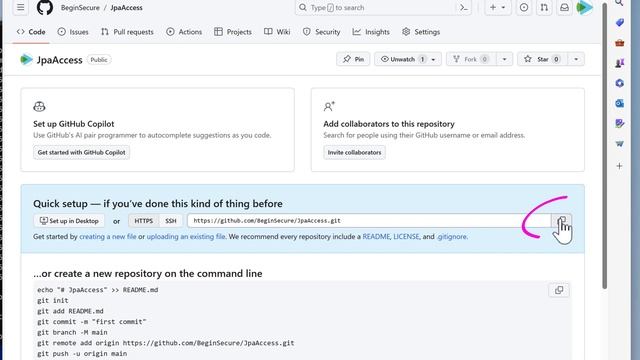Click the 'git push -u origin main' command line
The height and width of the screenshot is (360, 640).
(82, 353)
